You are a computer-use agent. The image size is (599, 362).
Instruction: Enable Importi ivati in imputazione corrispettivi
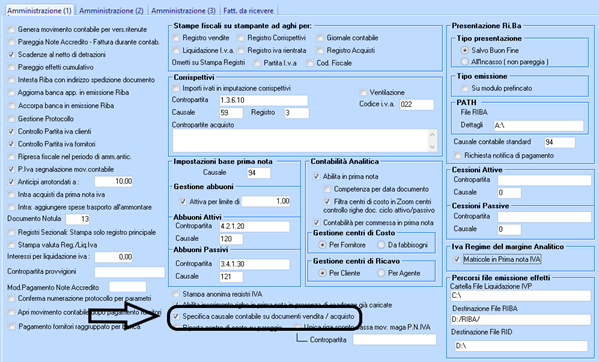coord(176,88)
